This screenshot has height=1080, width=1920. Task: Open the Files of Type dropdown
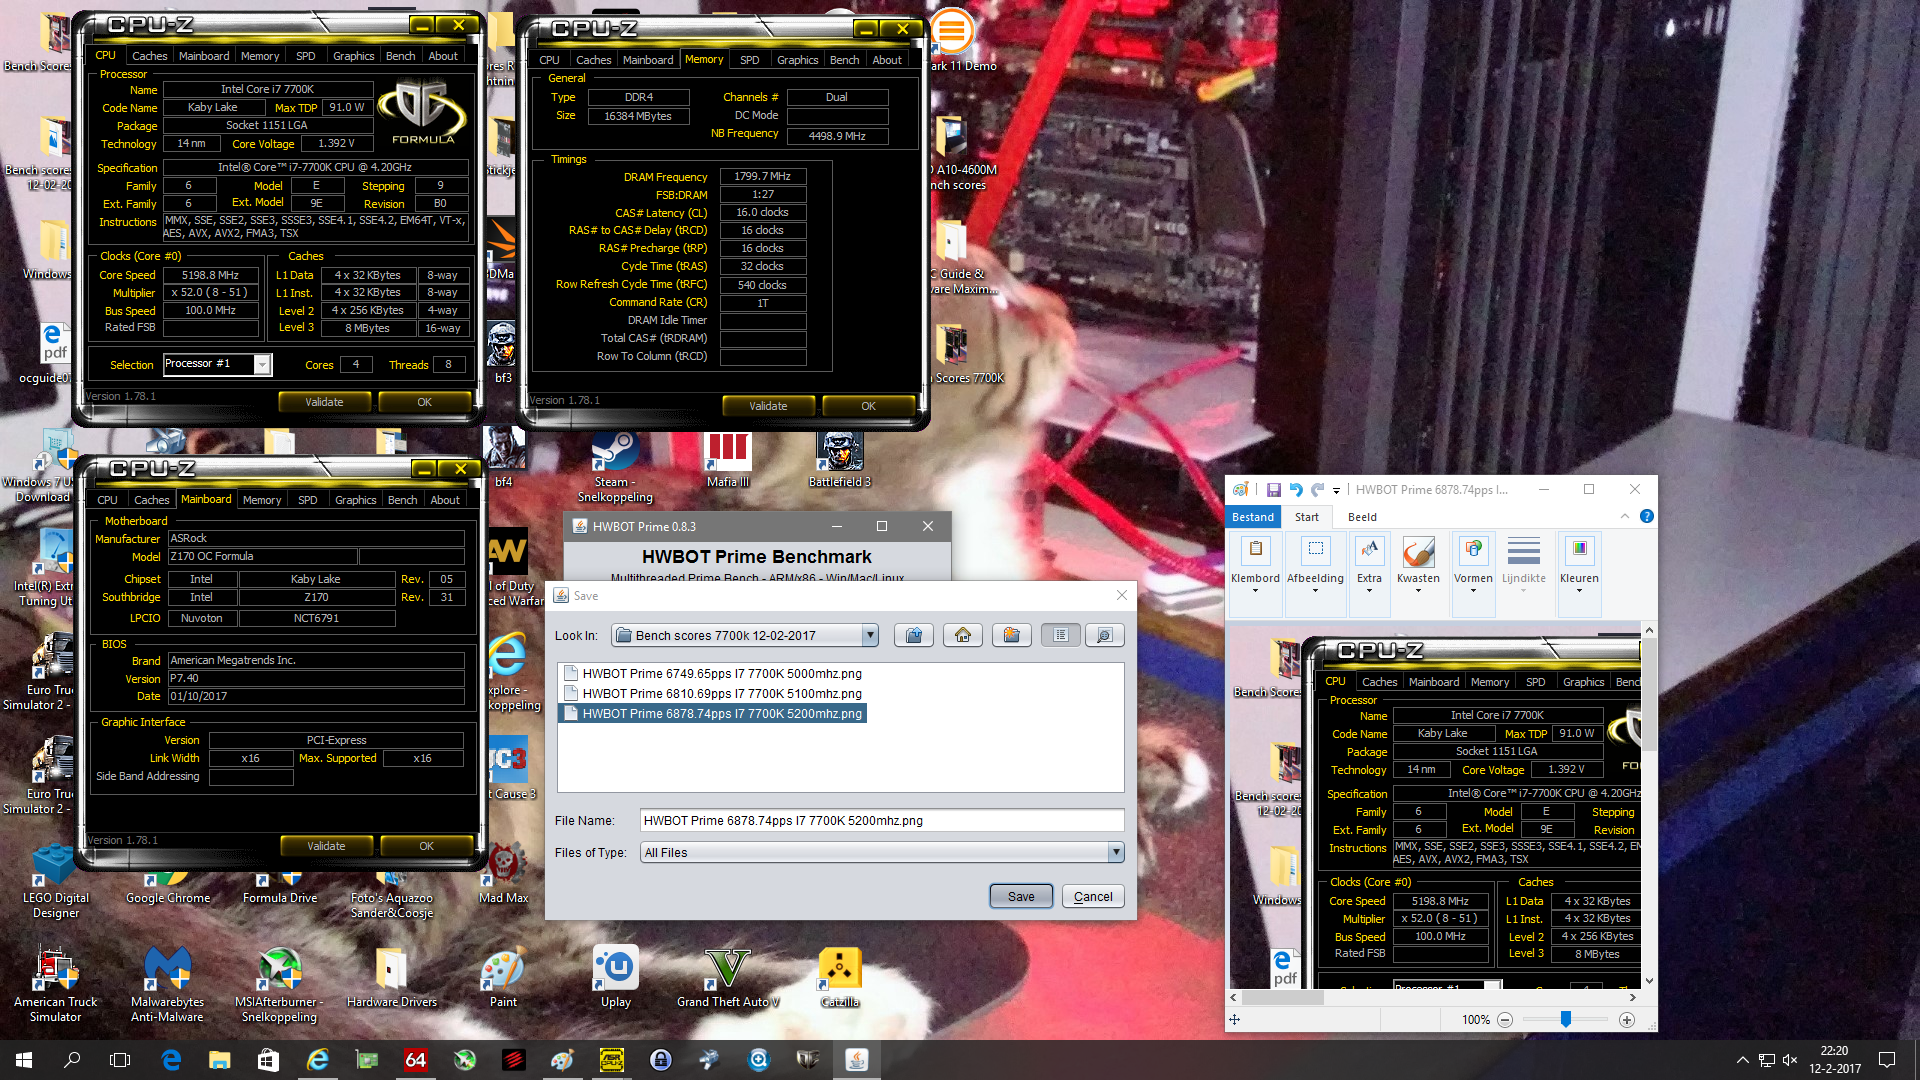tap(1115, 852)
